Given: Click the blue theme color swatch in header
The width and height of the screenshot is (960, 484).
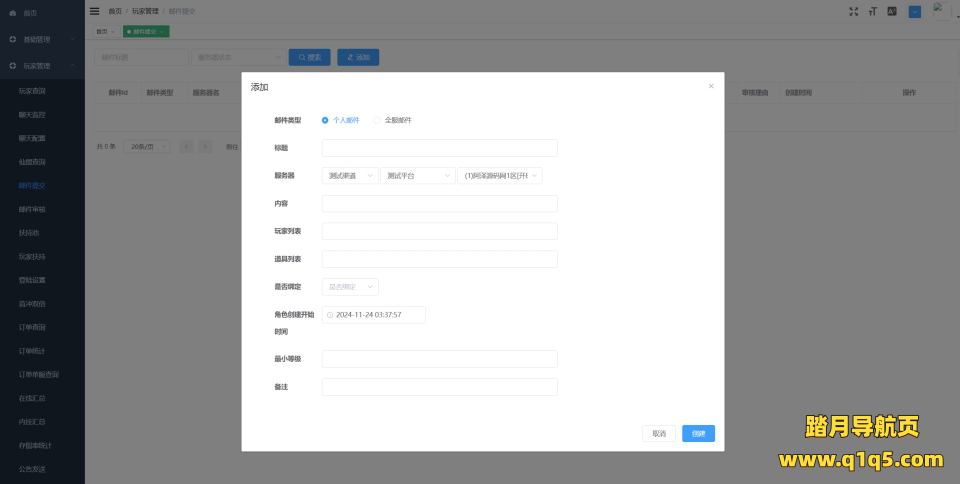Looking at the screenshot, I should (x=914, y=11).
